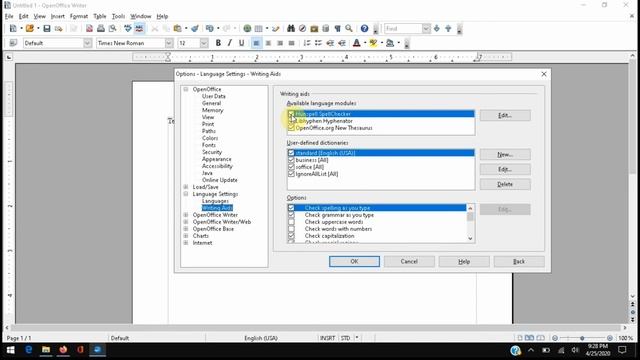Expand the OpenOffice Base node
640x360 pixels.
pyautogui.click(x=186, y=229)
